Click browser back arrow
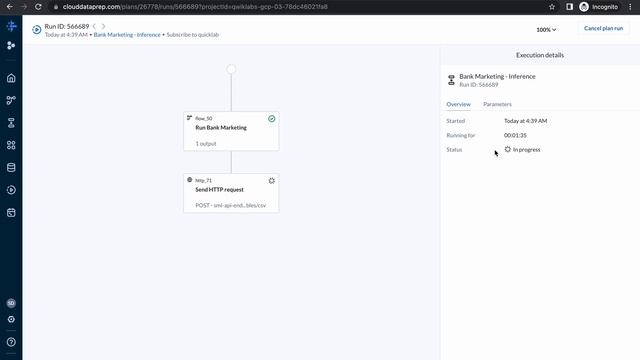 pos(10,7)
